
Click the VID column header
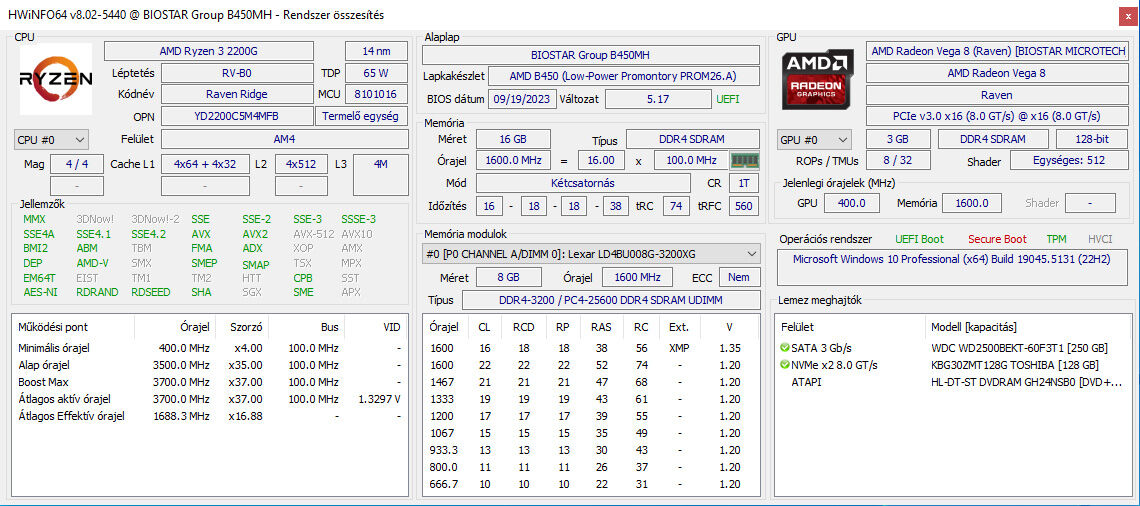pyautogui.click(x=375, y=327)
